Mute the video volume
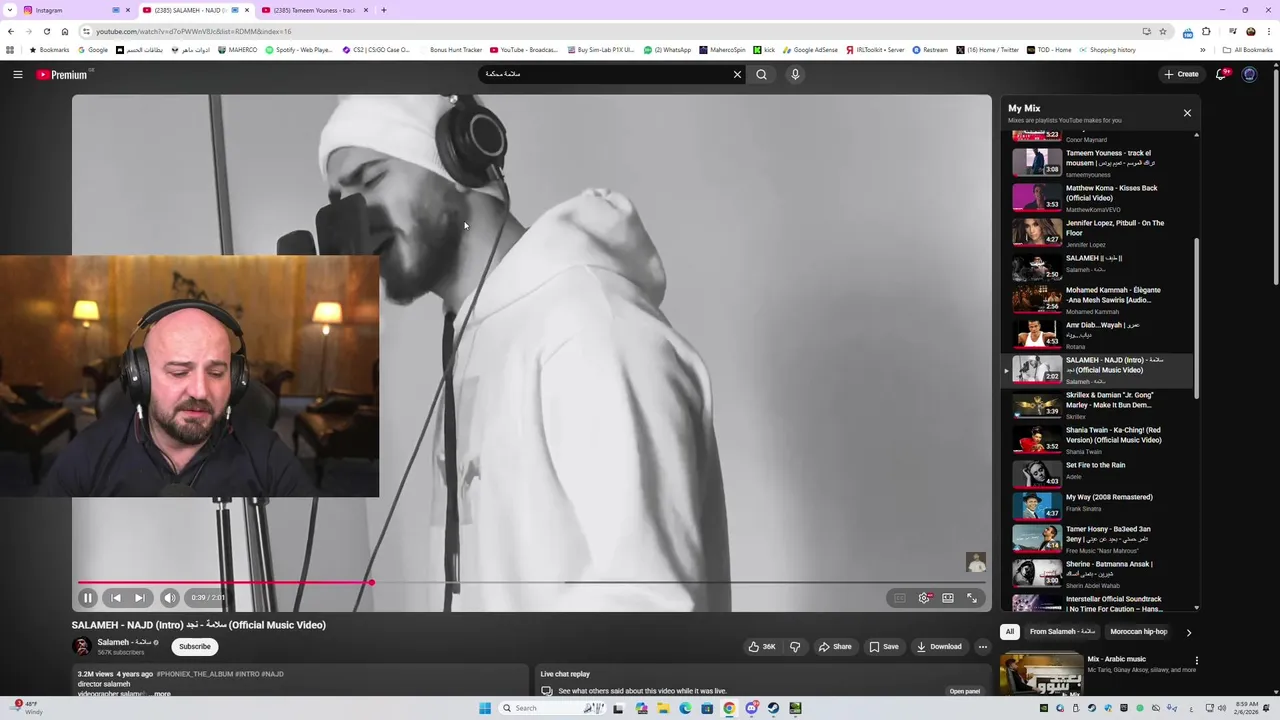1280x720 pixels. coord(170,598)
